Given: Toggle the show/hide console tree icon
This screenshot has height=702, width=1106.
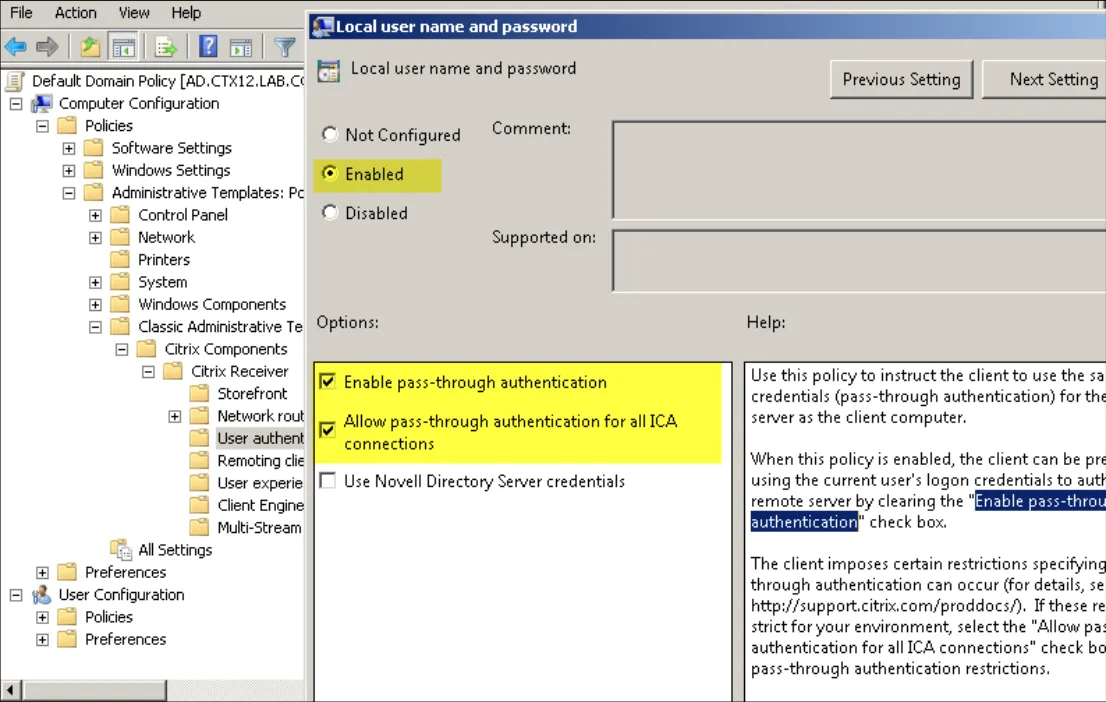Looking at the screenshot, I should click(x=123, y=47).
